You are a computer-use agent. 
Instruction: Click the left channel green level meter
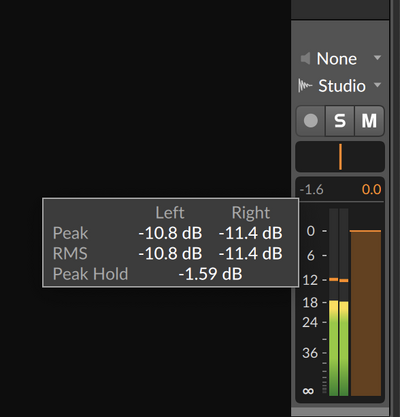click(333, 348)
